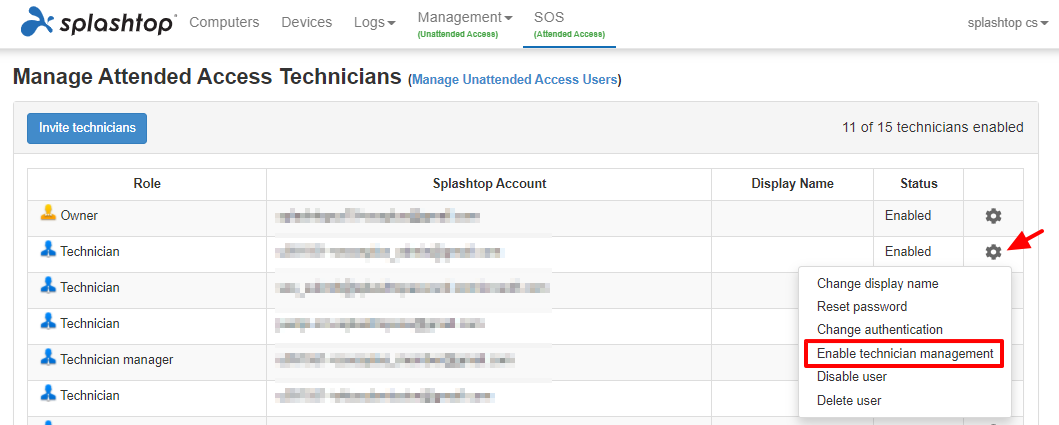
Task: Select Reset password menu entry
Action: coord(862,307)
